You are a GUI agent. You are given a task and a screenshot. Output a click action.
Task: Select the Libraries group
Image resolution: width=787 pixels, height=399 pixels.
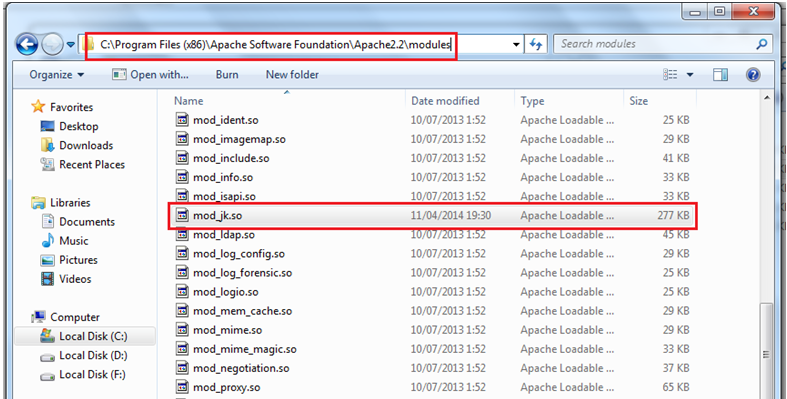pyautogui.click(x=61, y=203)
